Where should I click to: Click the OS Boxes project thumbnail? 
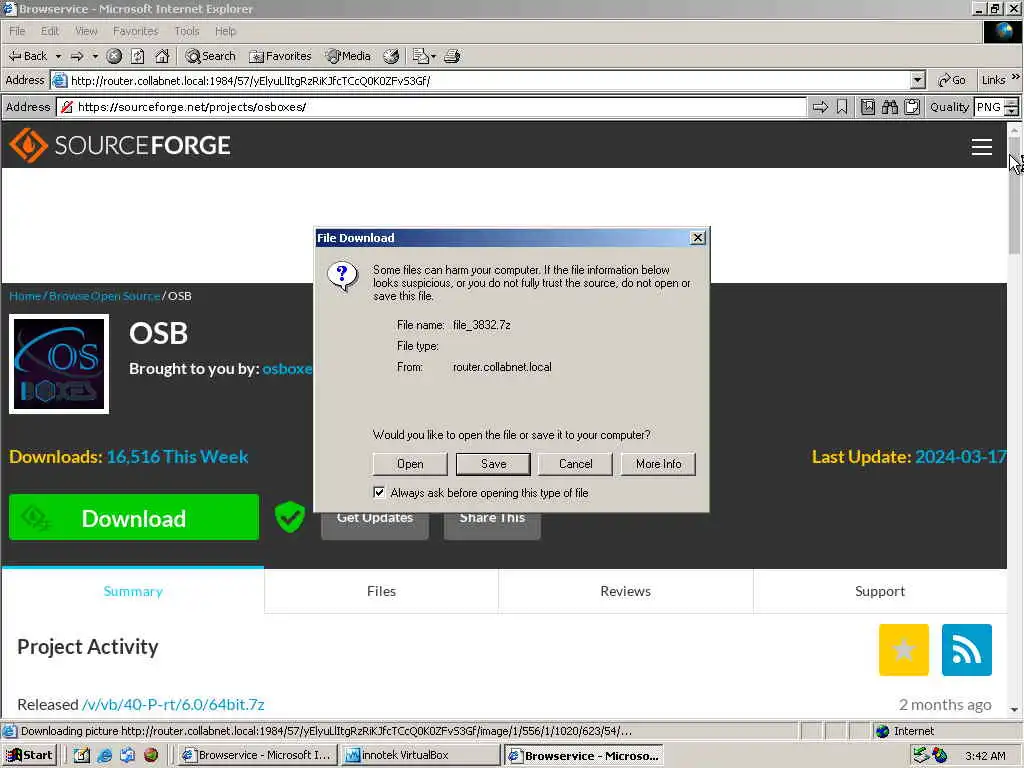coord(59,364)
